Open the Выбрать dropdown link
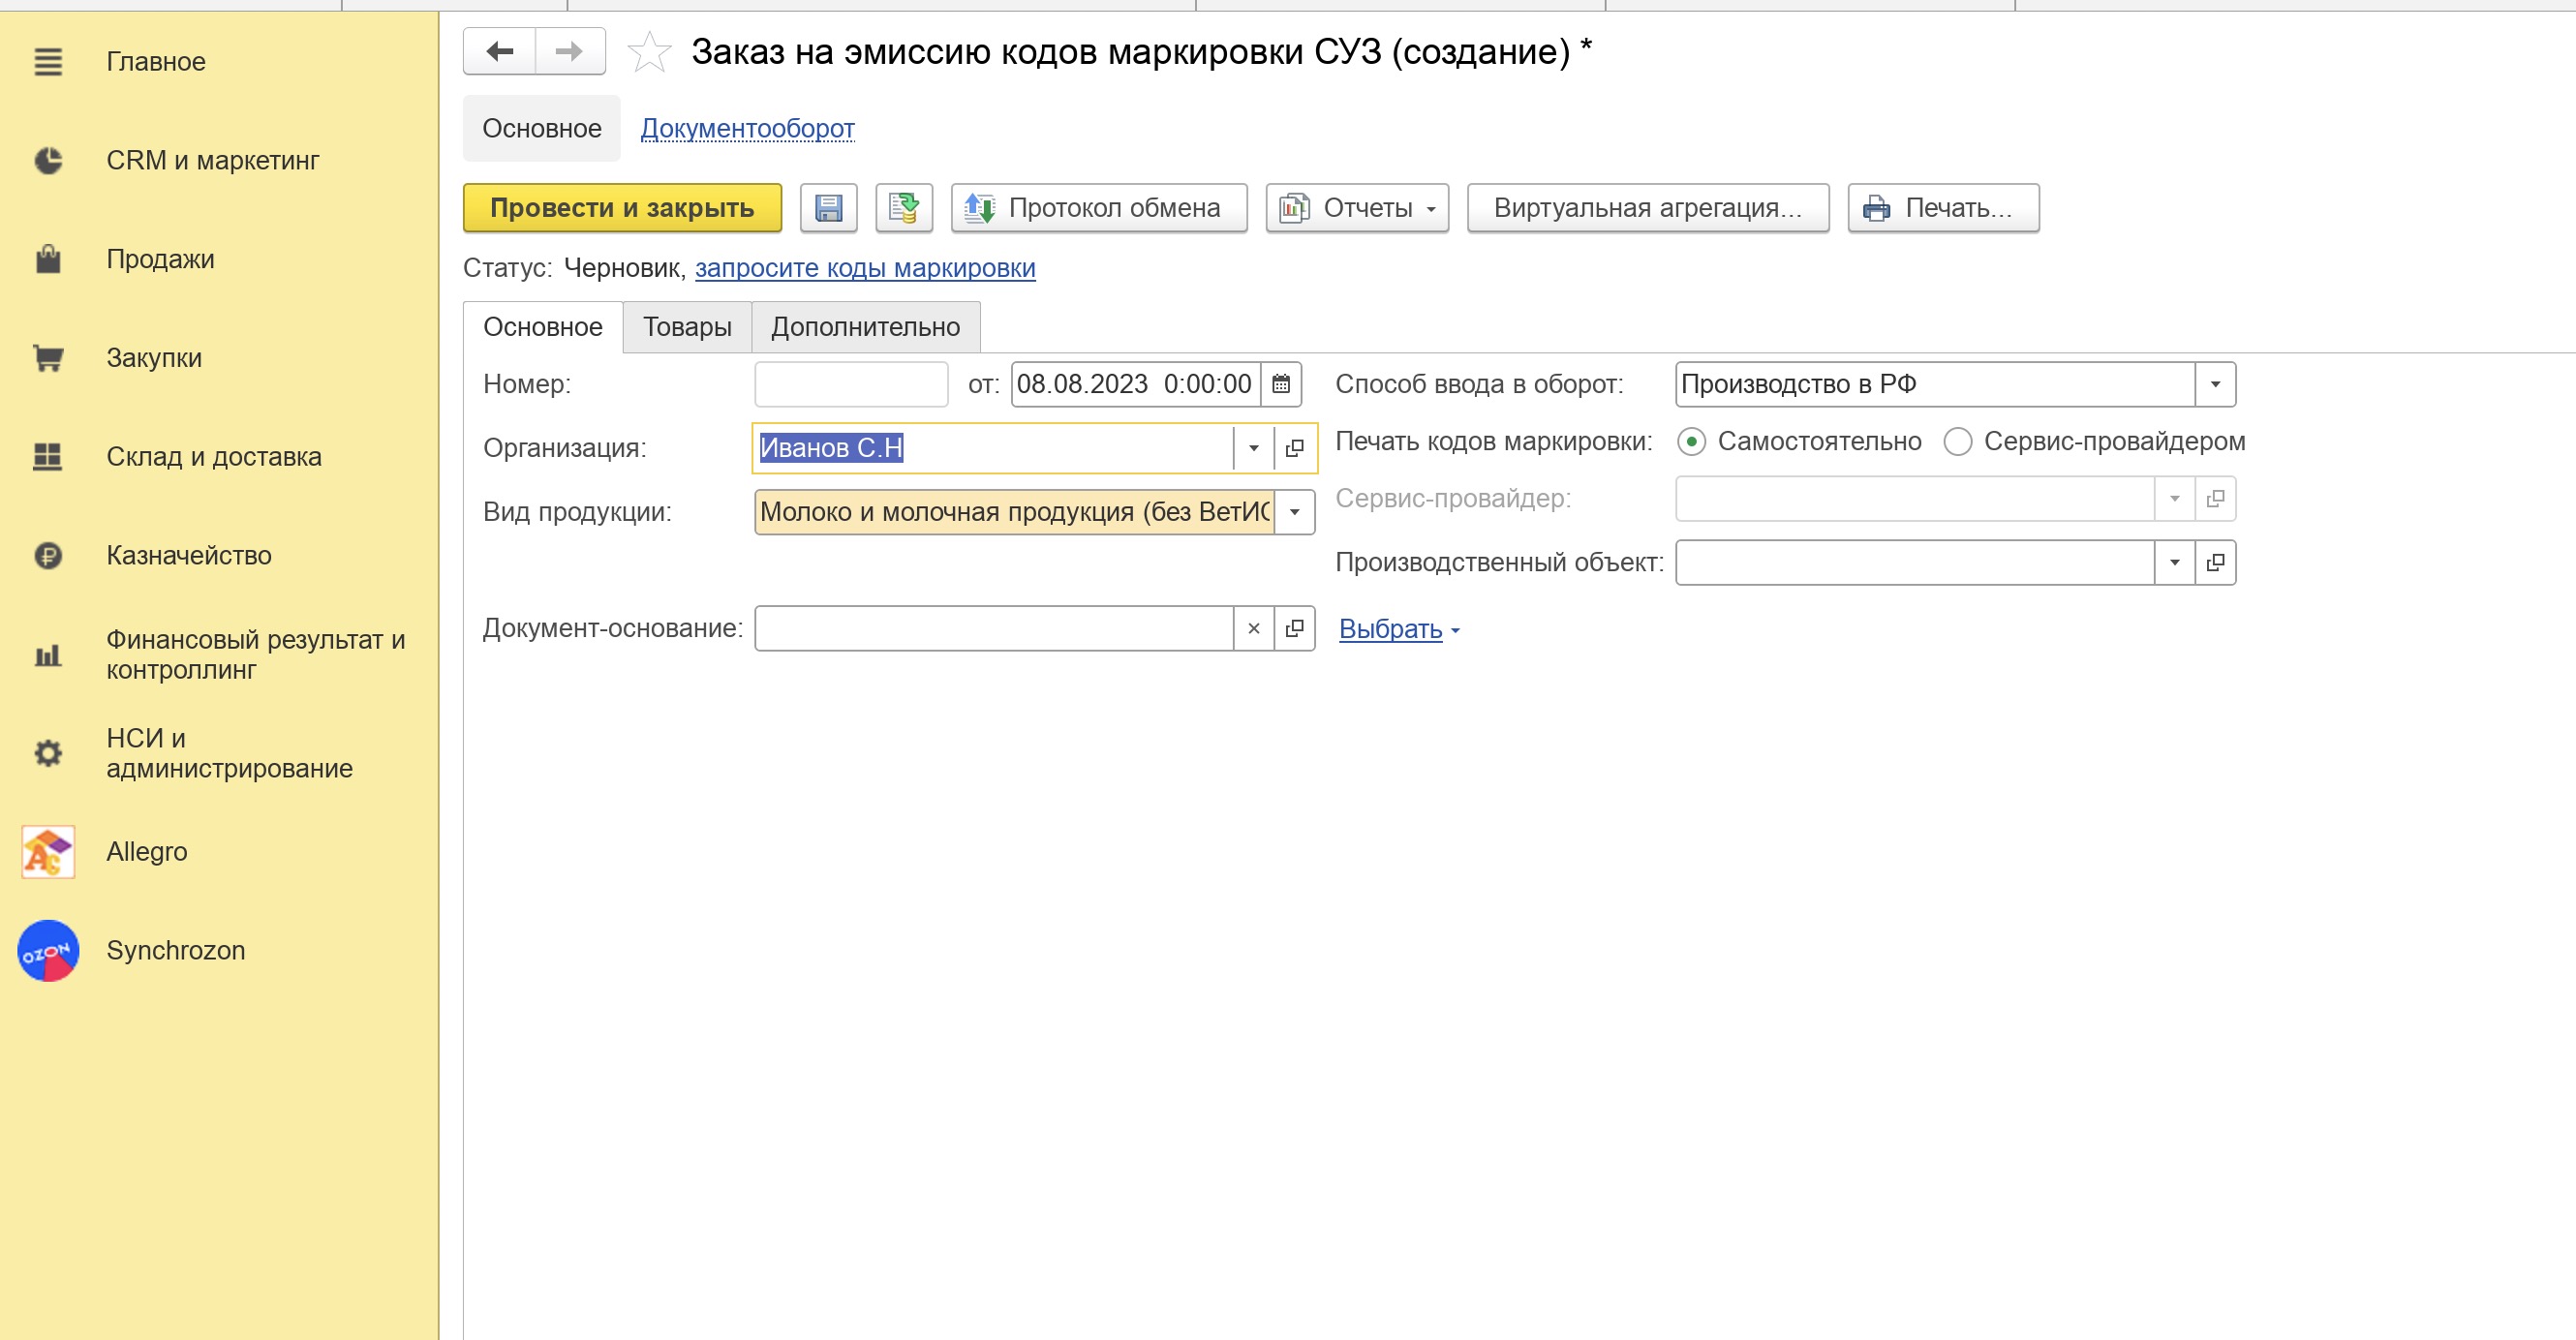The image size is (2576, 1340). tap(1399, 629)
